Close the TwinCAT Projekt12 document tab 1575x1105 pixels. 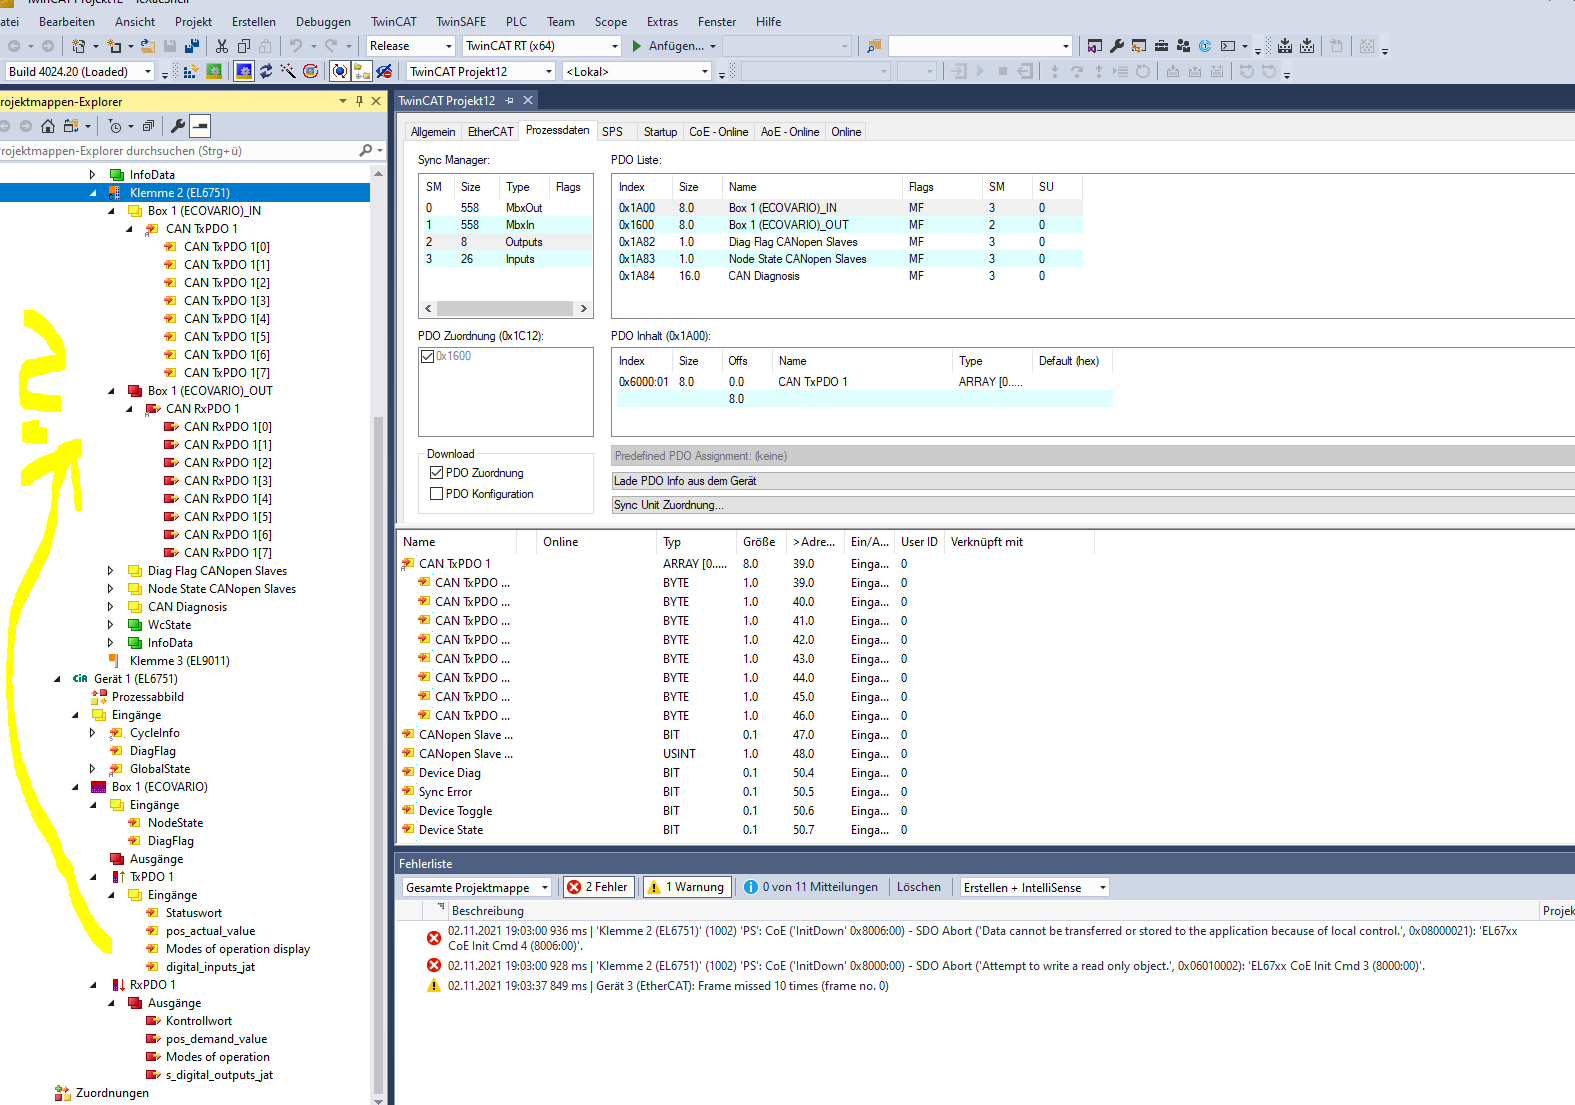[528, 100]
